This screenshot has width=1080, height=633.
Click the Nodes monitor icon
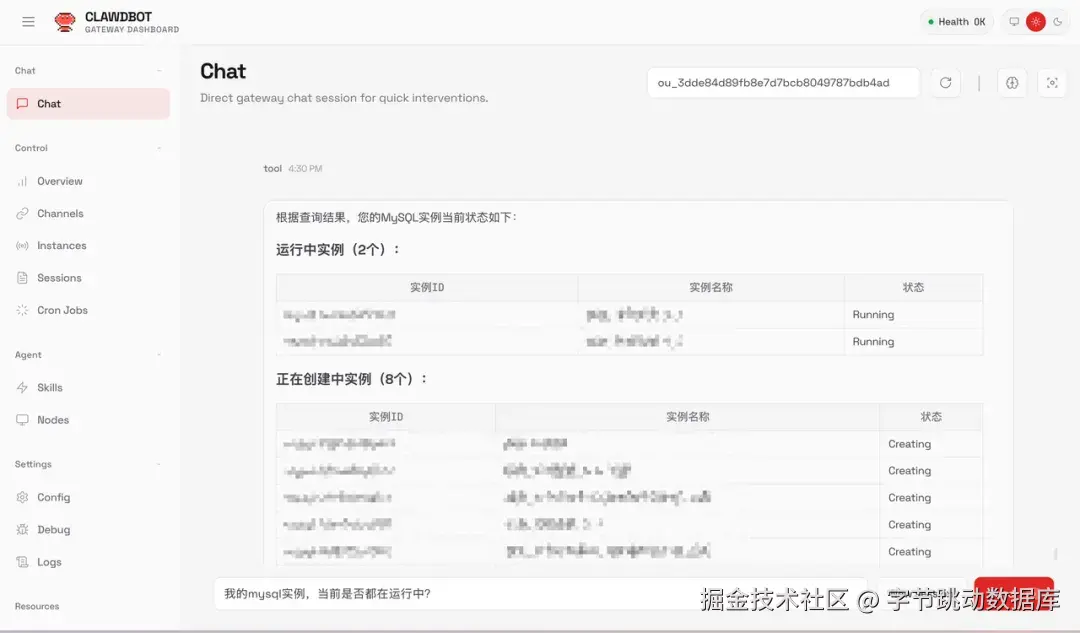click(x=22, y=420)
